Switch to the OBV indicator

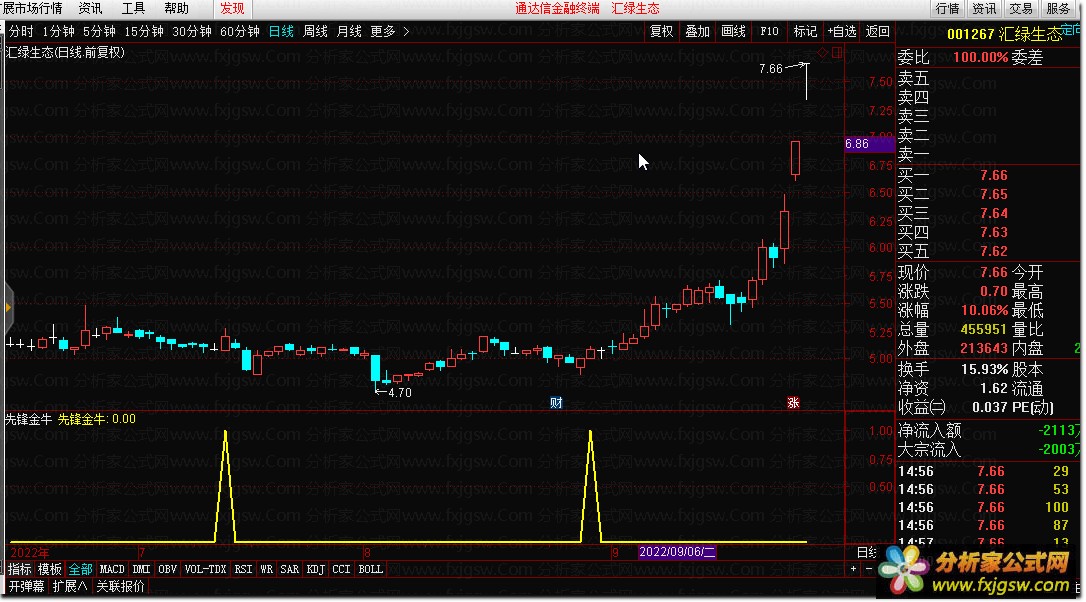[x=168, y=569]
